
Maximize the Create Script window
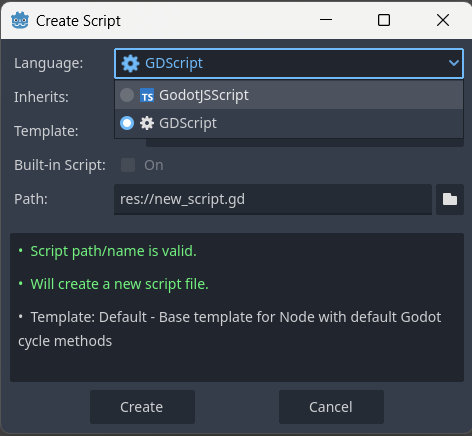384,20
